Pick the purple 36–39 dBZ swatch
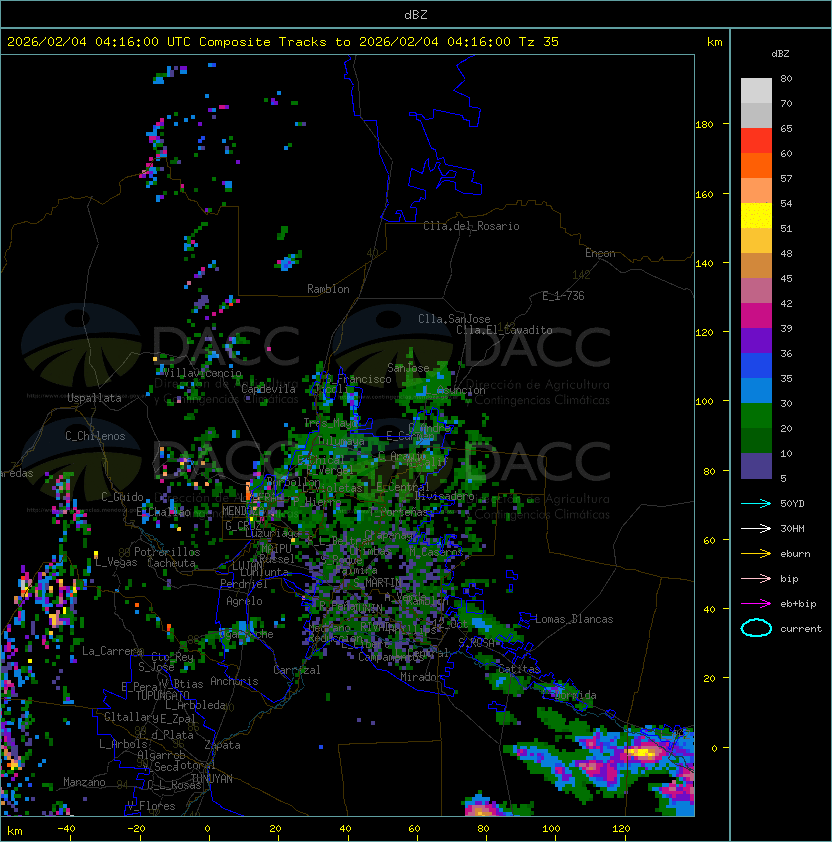This screenshot has width=832, height=842. point(756,340)
